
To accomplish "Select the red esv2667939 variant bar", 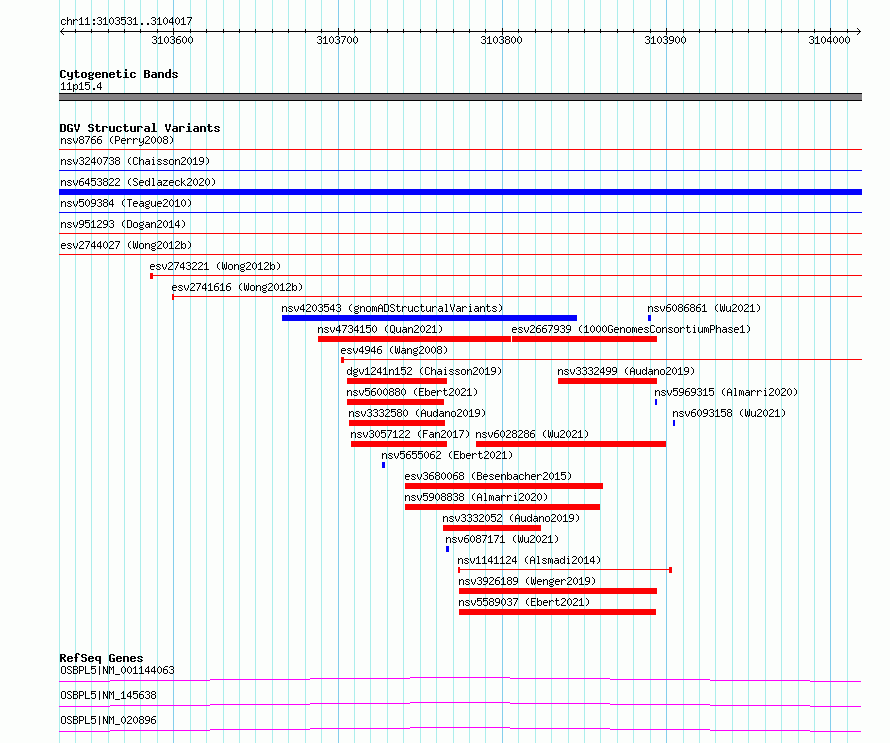I will coord(585,339).
